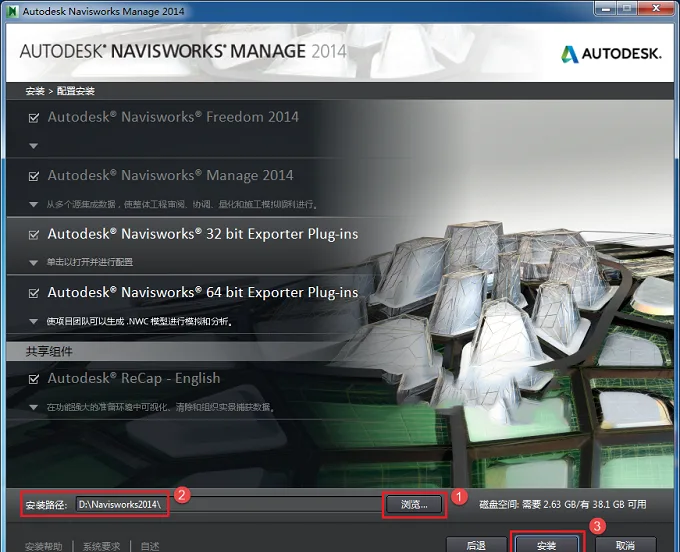Click the 取消 cancel button
The width and height of the screenshot is (680, 552).
[625, 545]
